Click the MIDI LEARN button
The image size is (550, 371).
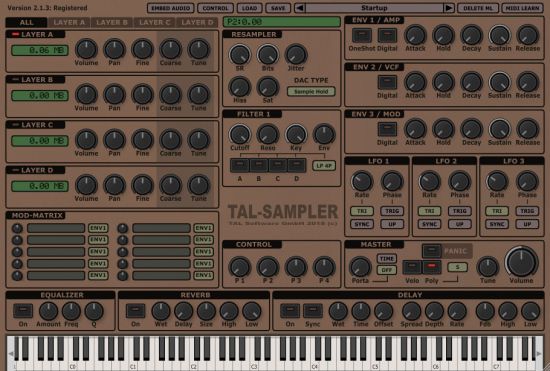pos(523,8)
